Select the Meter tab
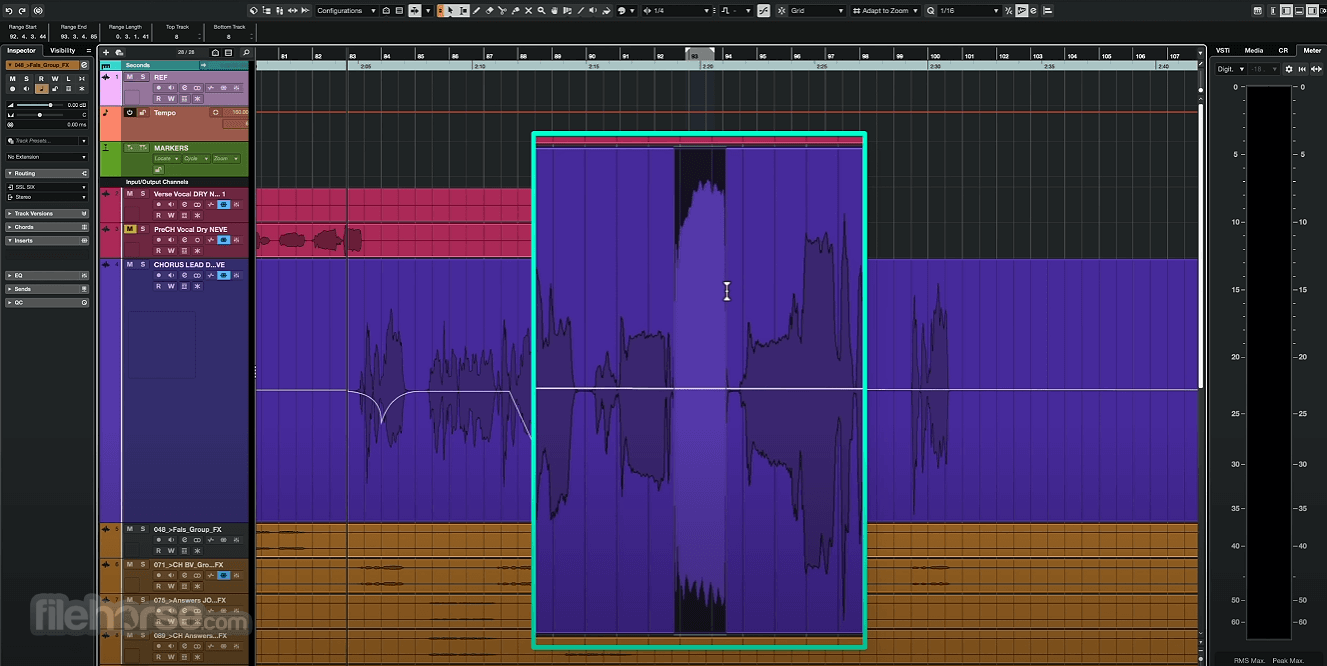 coord(1311,50)
